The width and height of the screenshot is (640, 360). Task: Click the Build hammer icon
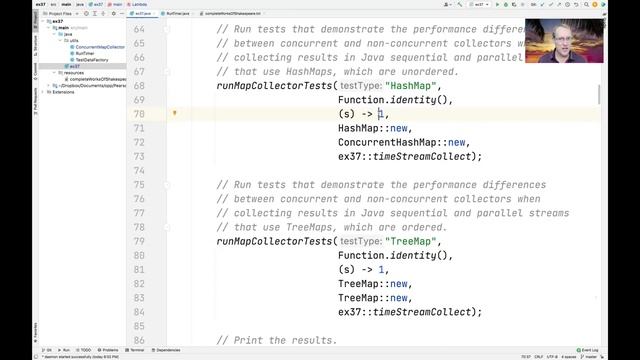tap(460, 4)
